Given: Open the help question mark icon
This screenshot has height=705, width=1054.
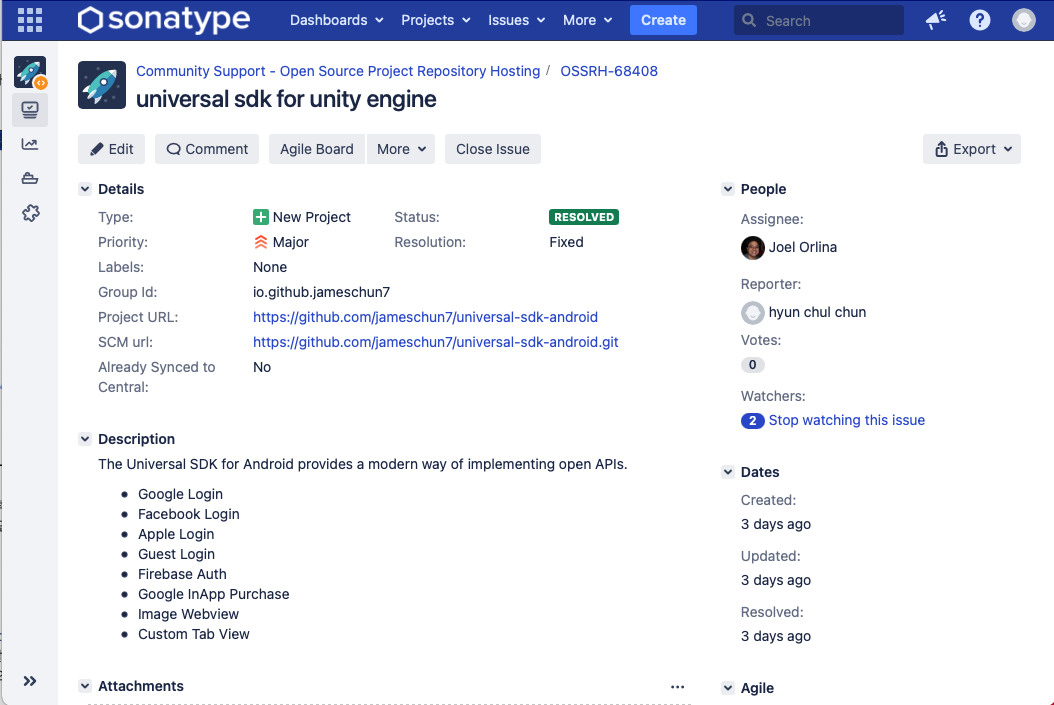Looking at the screenshot, I should pos(979,20).
